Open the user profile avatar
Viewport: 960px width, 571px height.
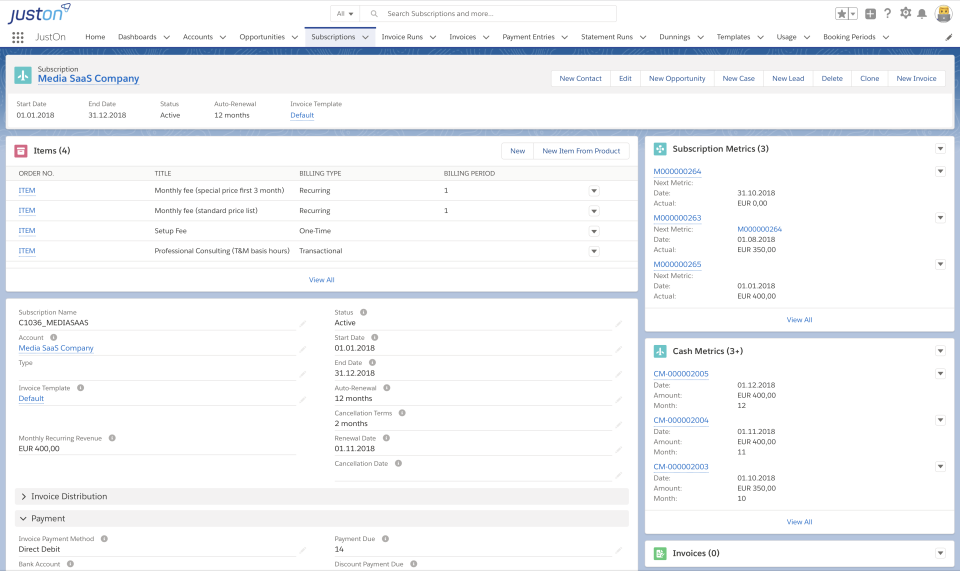943,13
